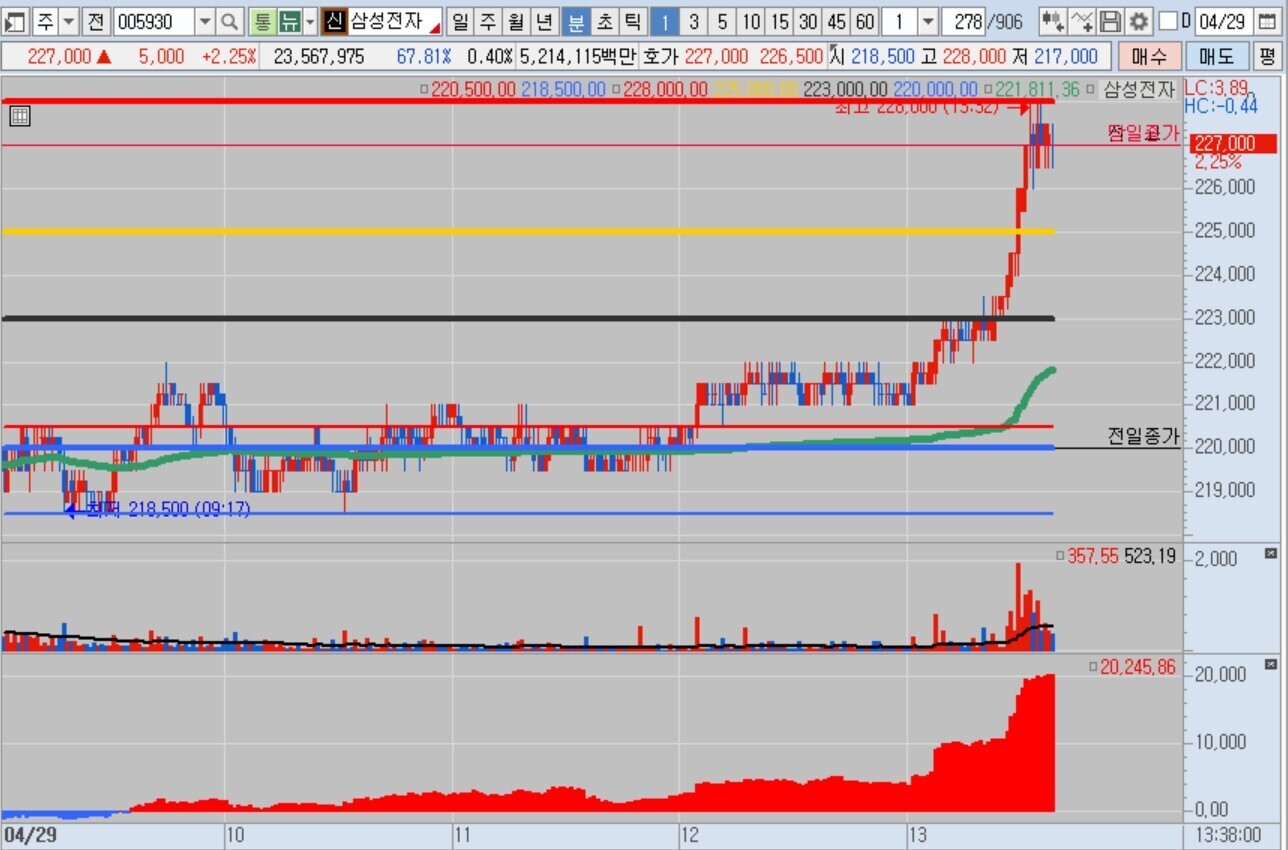Switch to 틱 (tick) chart period
1288x850 pixels.
pyautogui.click(x=632, y=21)
